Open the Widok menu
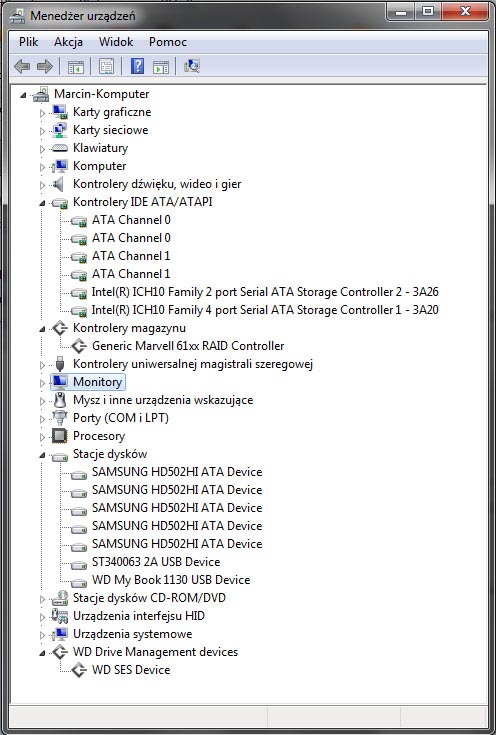Image resolution: width=496 pixels, height=735 pixels. point(116,42)
